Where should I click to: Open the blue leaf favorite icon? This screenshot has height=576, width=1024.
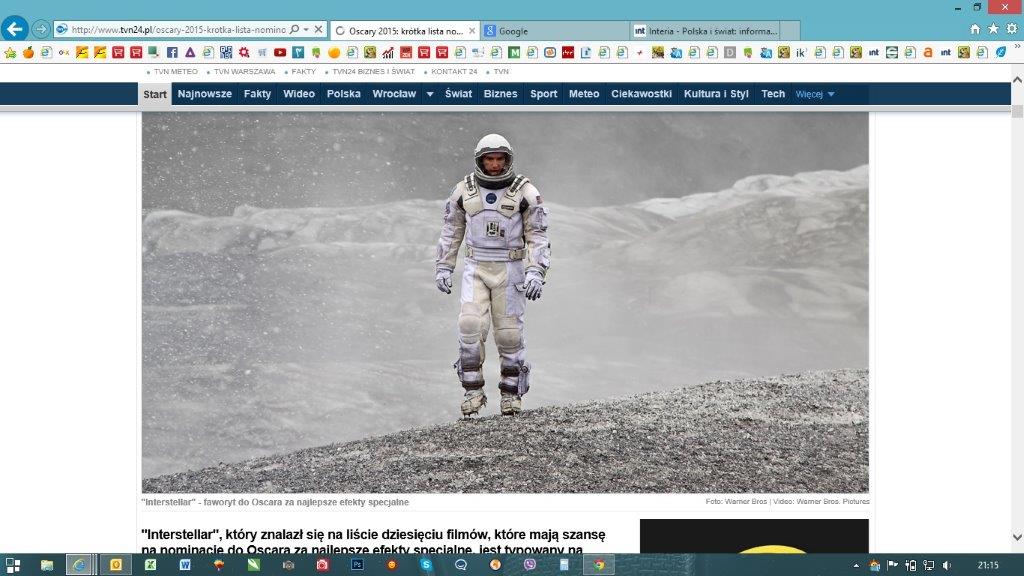[x=1000, y=52]
